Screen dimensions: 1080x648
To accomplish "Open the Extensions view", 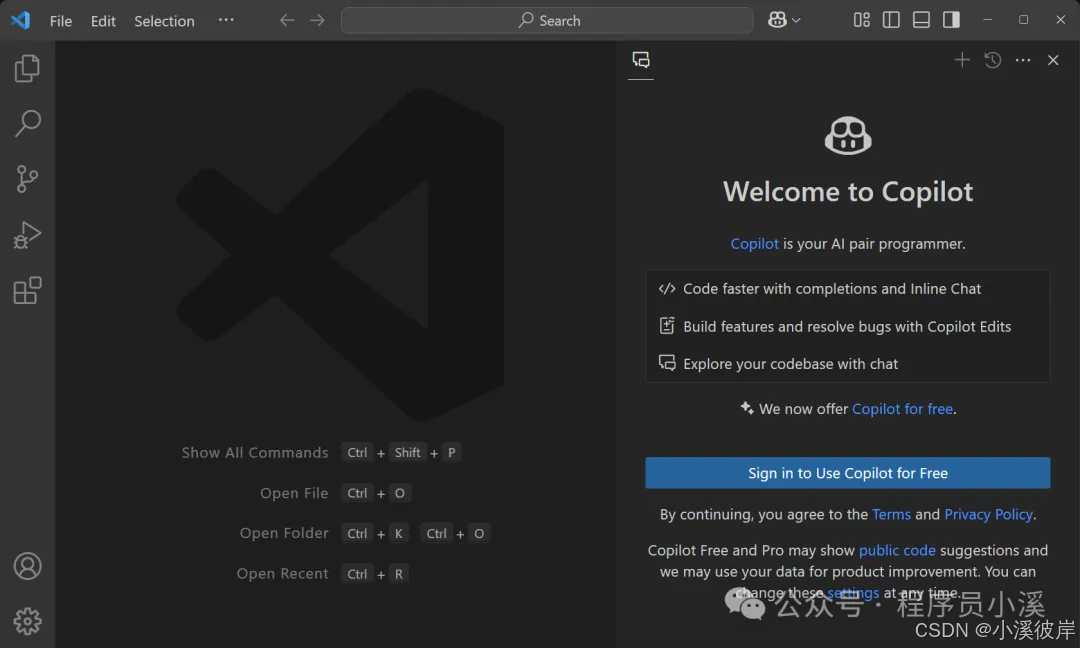I will [28, 290].
